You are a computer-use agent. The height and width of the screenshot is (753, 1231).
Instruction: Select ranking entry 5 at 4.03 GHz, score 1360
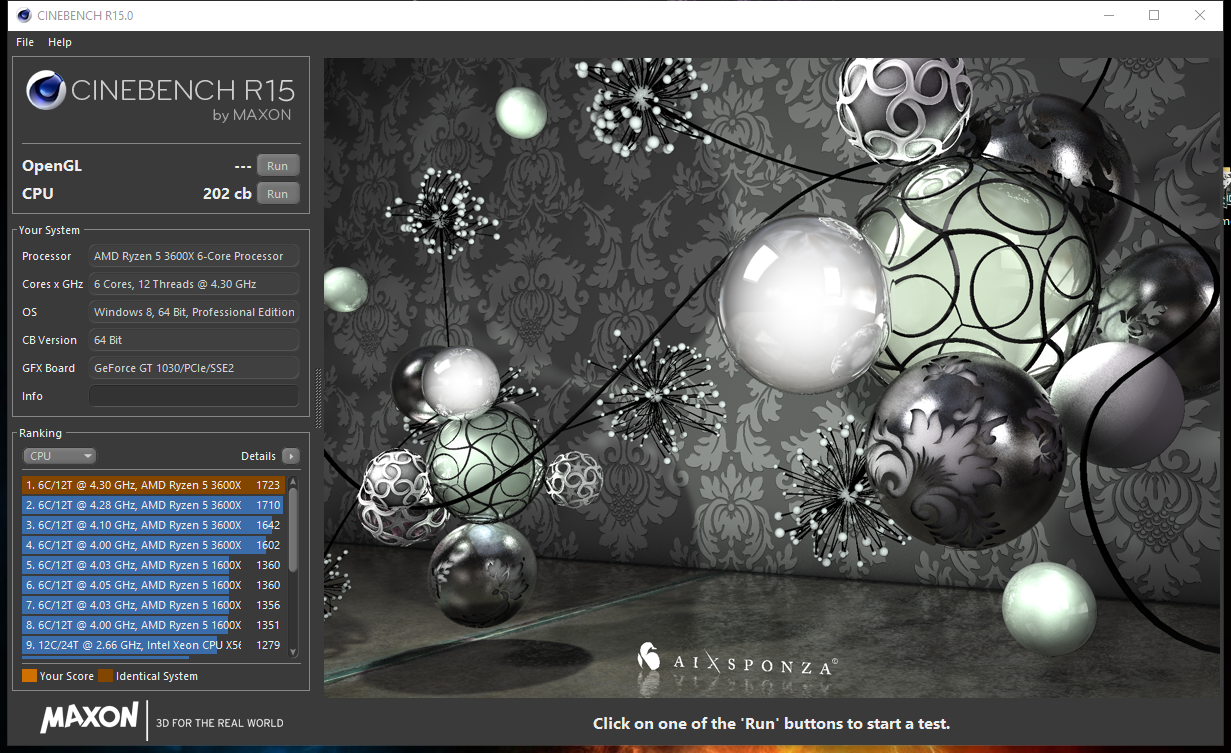pos(153,565)
